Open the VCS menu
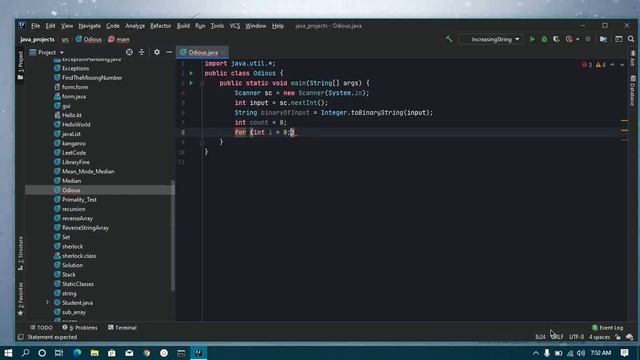The image size is (640, 360). coord(235,26)
